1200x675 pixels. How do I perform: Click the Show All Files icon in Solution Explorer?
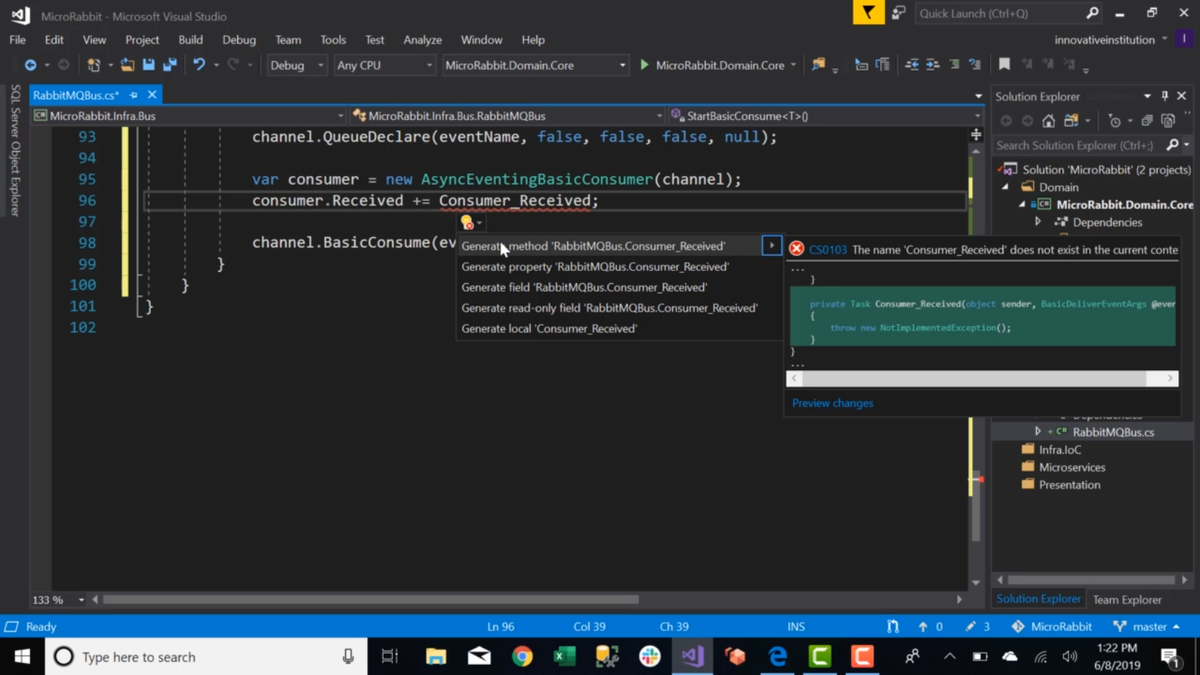(x=1168, y=121)
